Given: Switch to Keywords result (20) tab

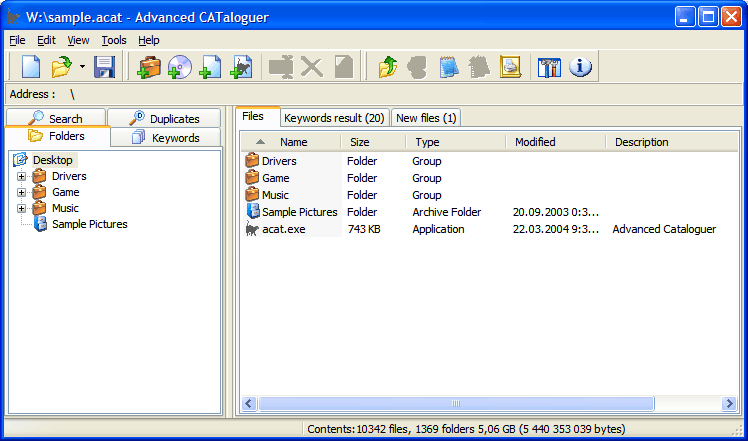Looking at the screenshot, I should tap(334, 118).
